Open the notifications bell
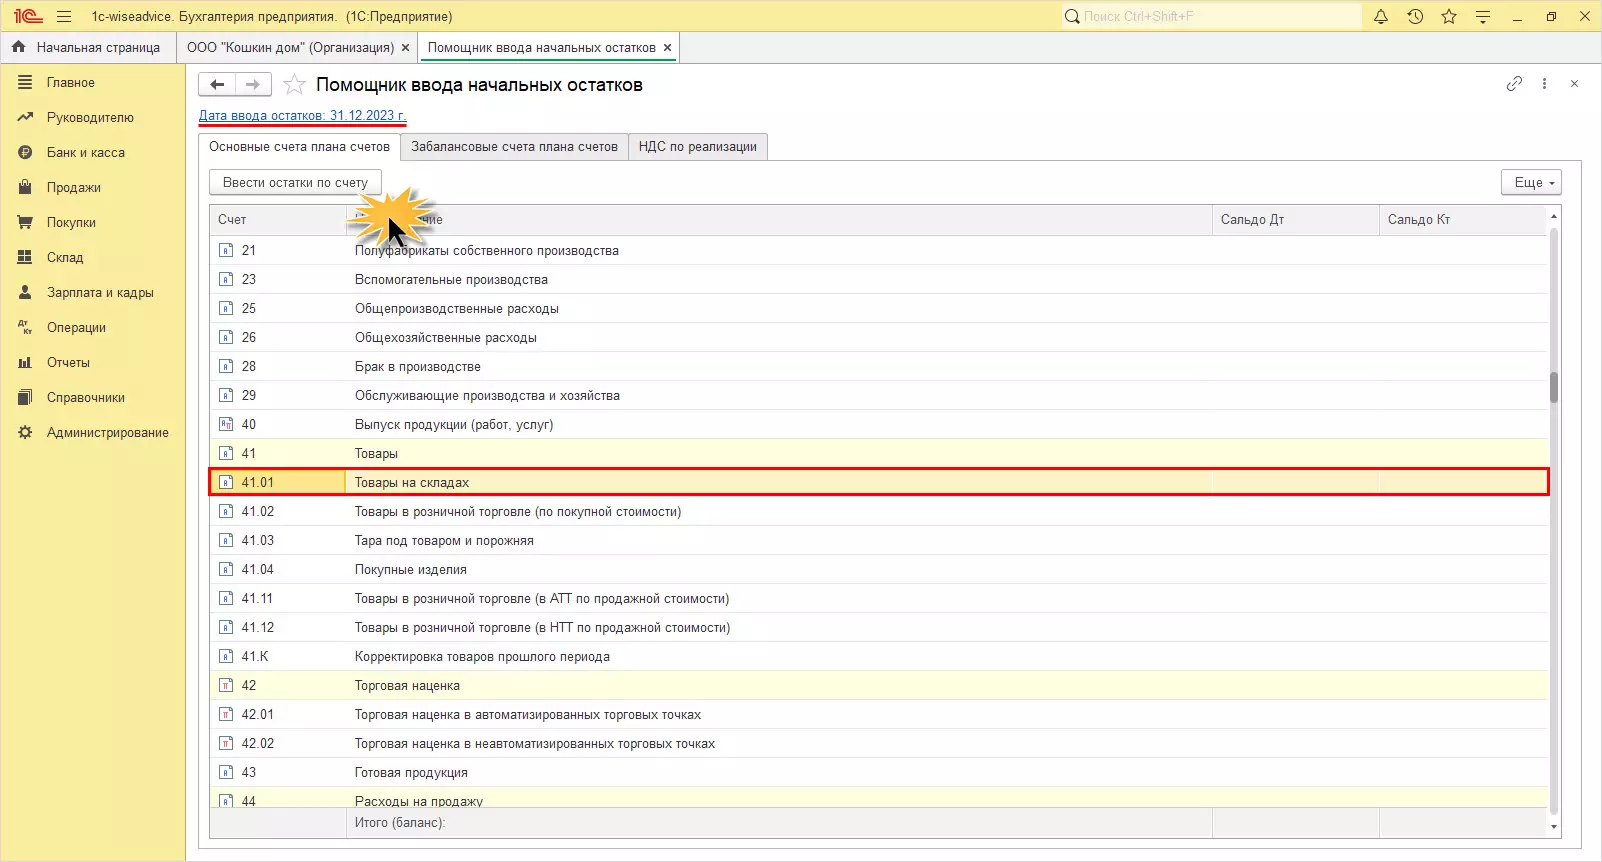This screenshot has height=862, width=1602. [1381, 17]
